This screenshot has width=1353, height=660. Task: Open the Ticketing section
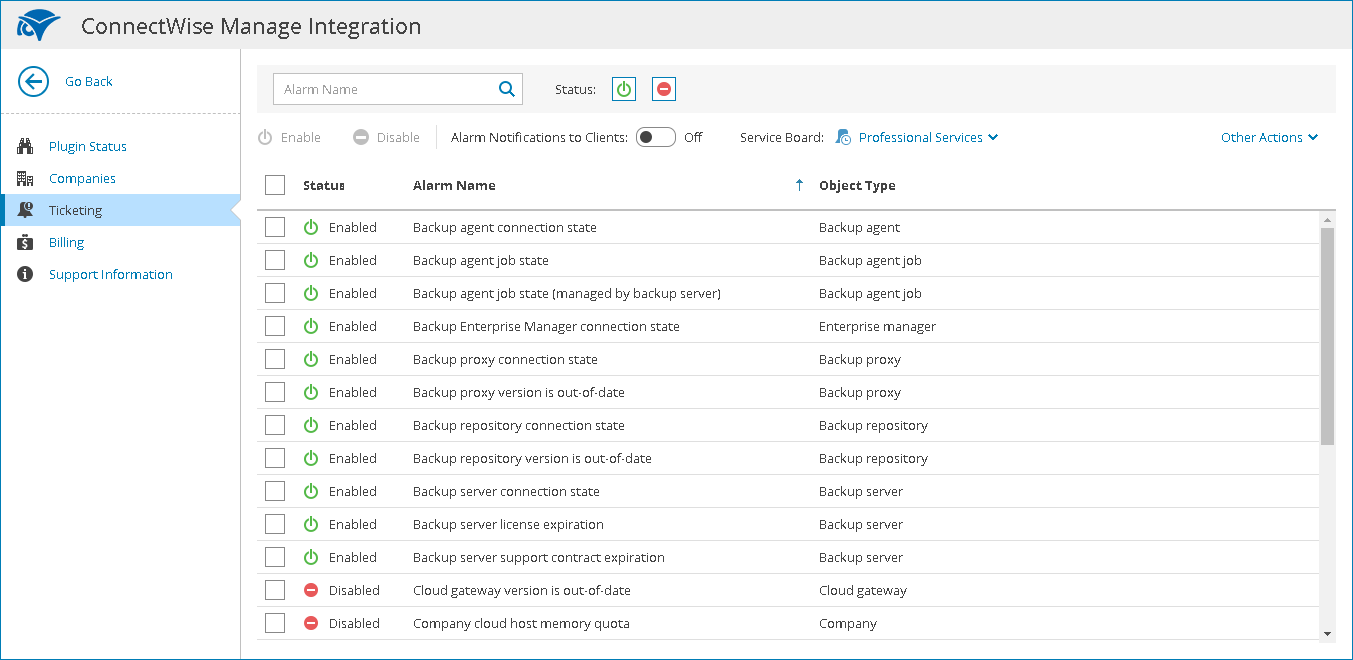tap(76, 211)
